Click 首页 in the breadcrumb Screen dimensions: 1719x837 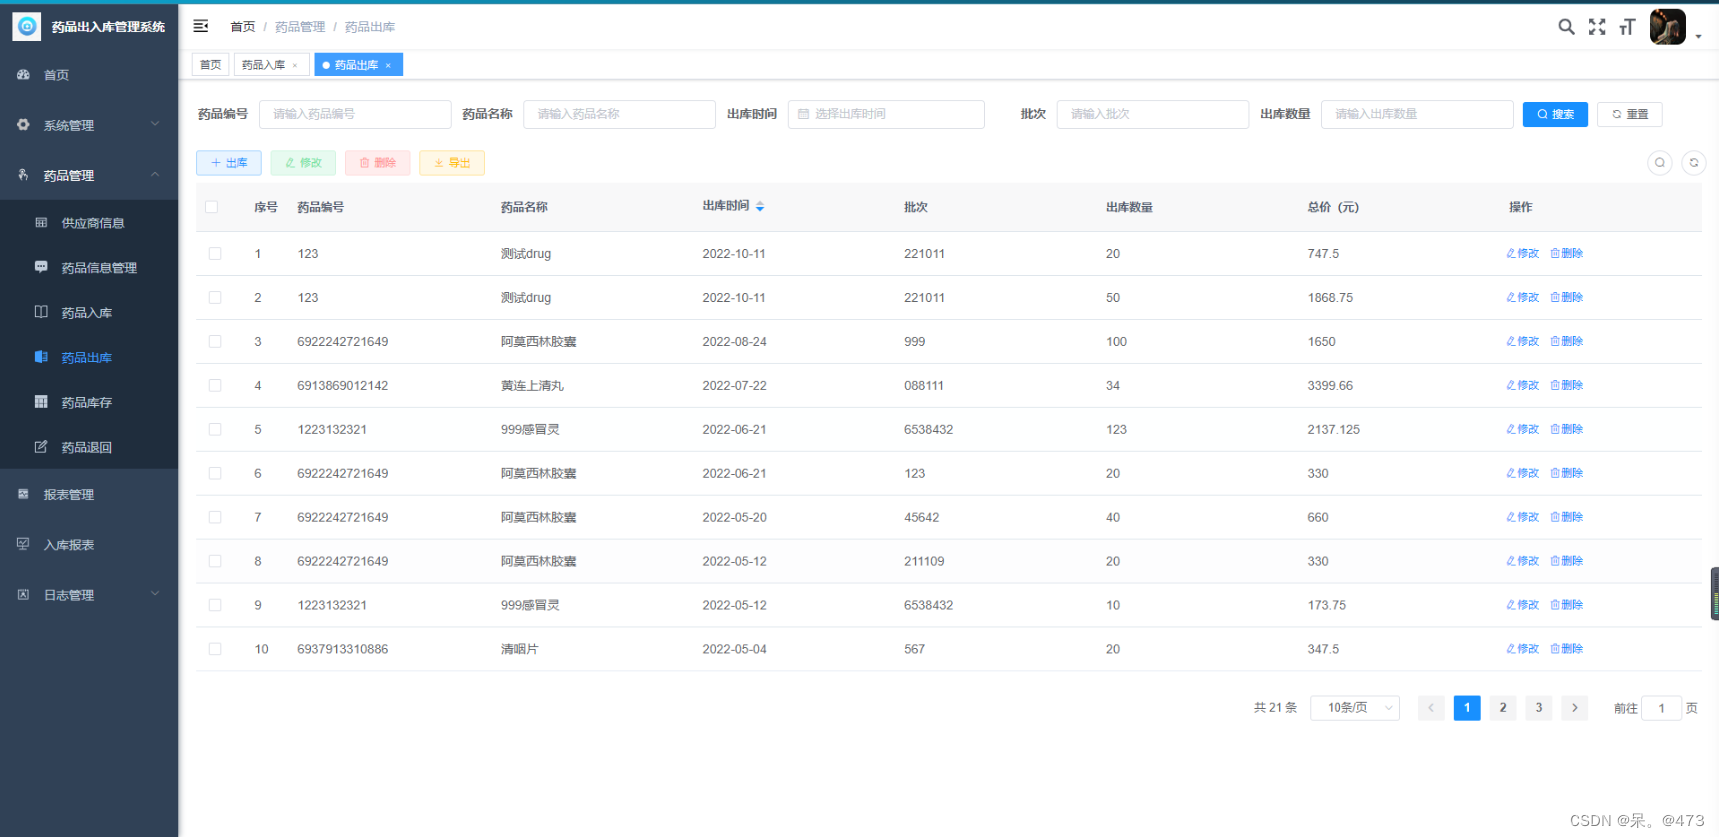tap(243, 27)
